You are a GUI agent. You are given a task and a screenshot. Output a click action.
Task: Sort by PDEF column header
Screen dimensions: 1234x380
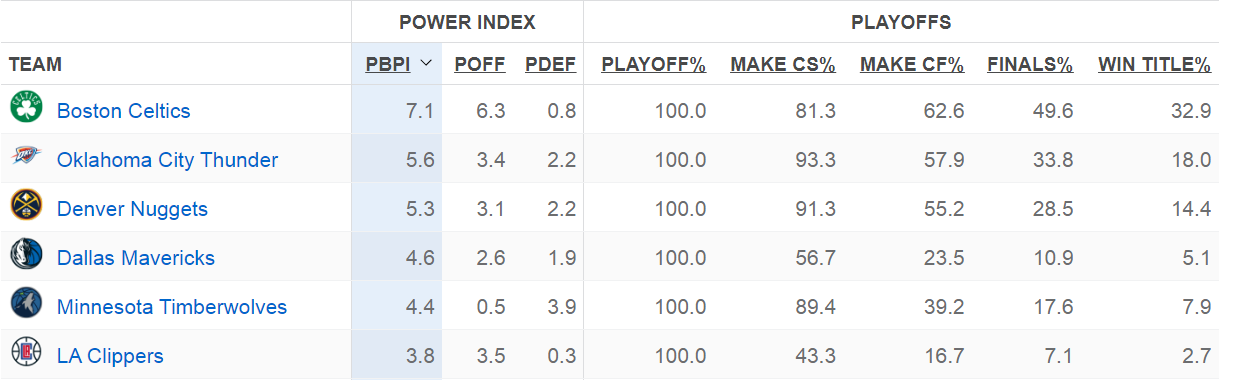click(551, 65)
